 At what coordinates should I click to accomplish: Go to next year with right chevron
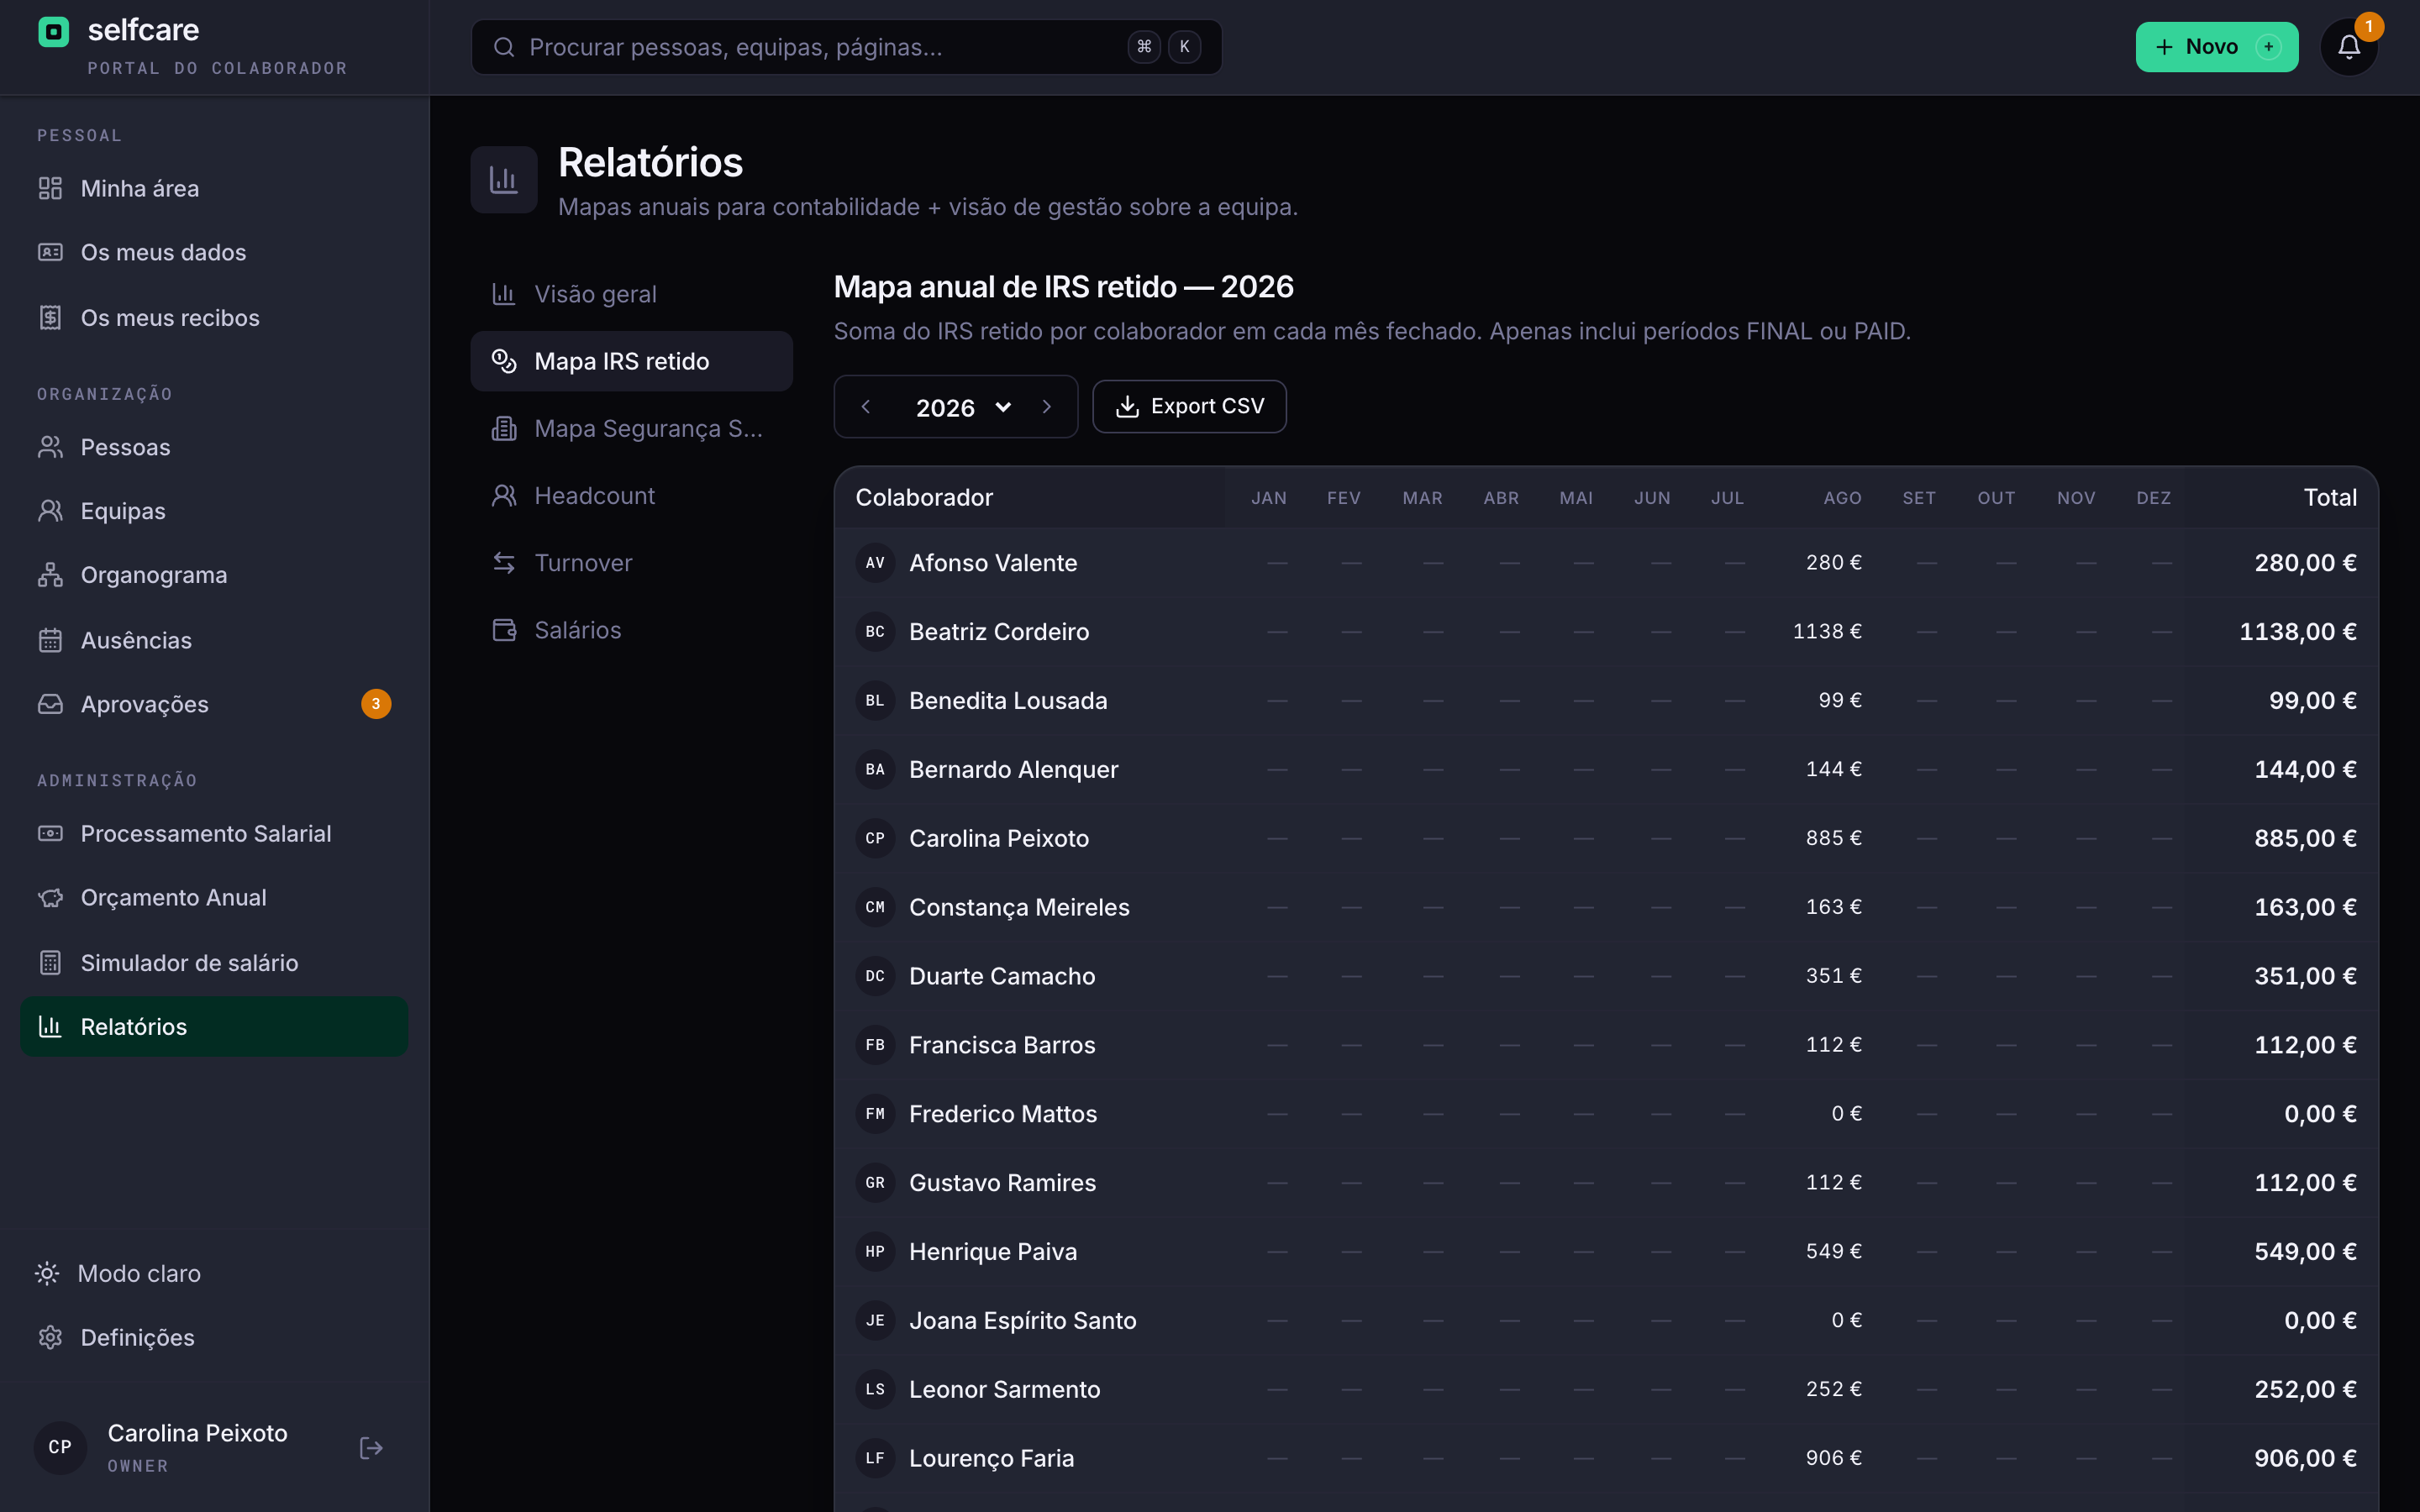(x=1046, y=407)
